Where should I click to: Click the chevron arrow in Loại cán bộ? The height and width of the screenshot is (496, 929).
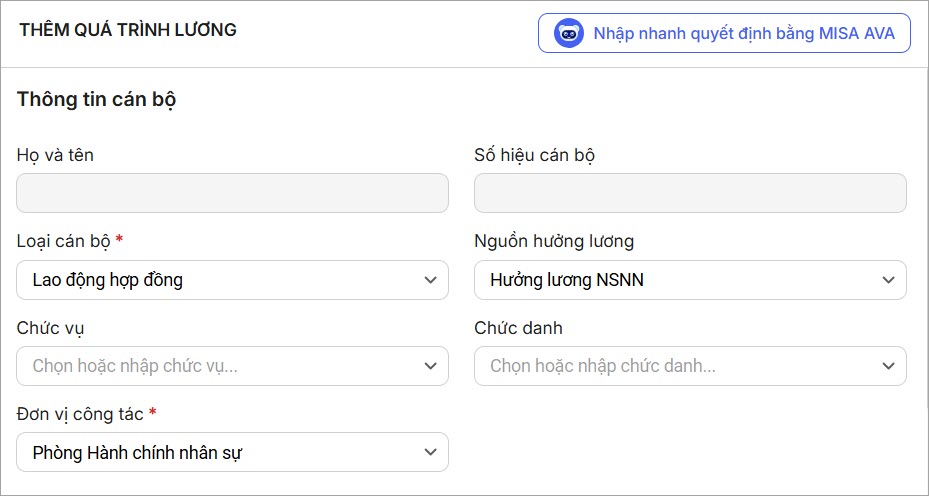tap(431, 280)
